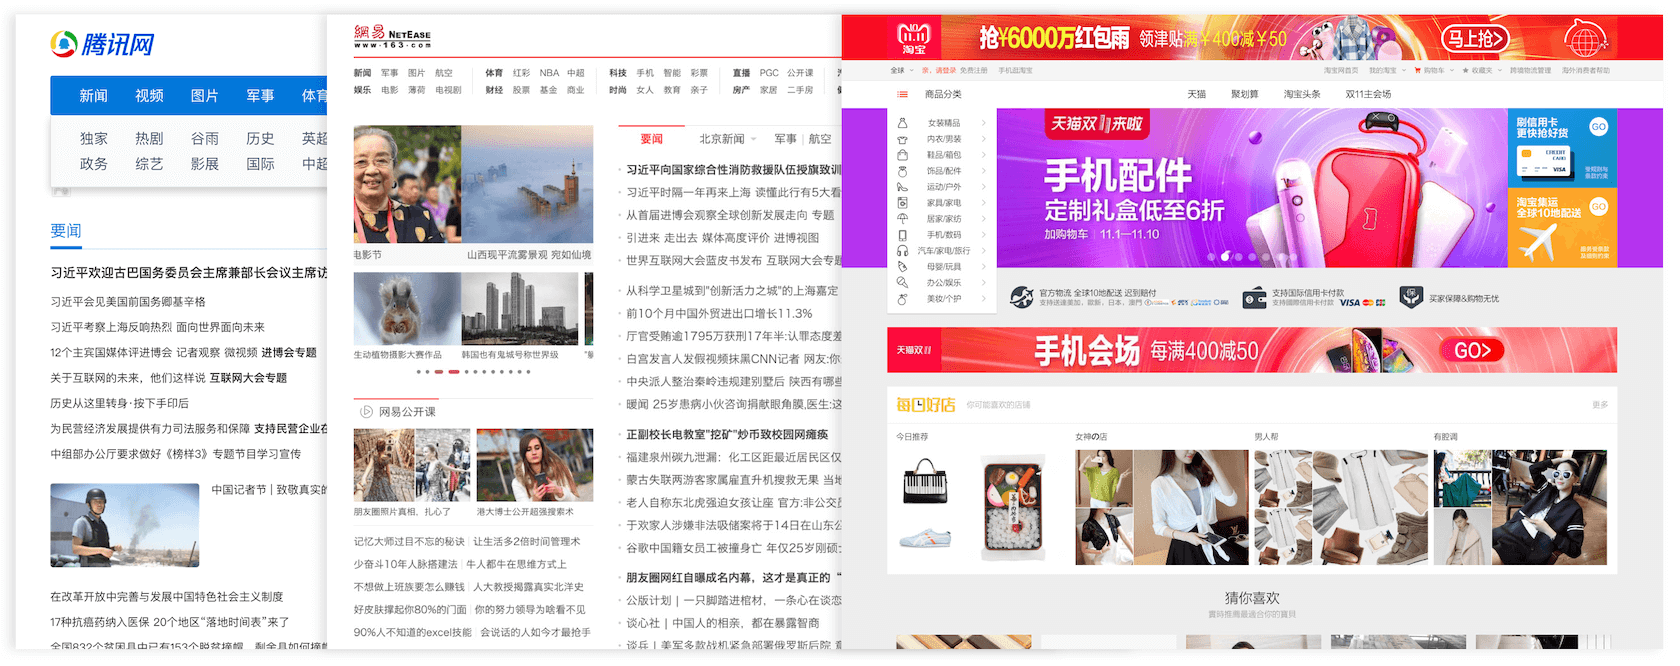The height and width of the screenshot is (666, 1680).
Task: Click the Taobao 11.11 logo
Action: [914, 38]
